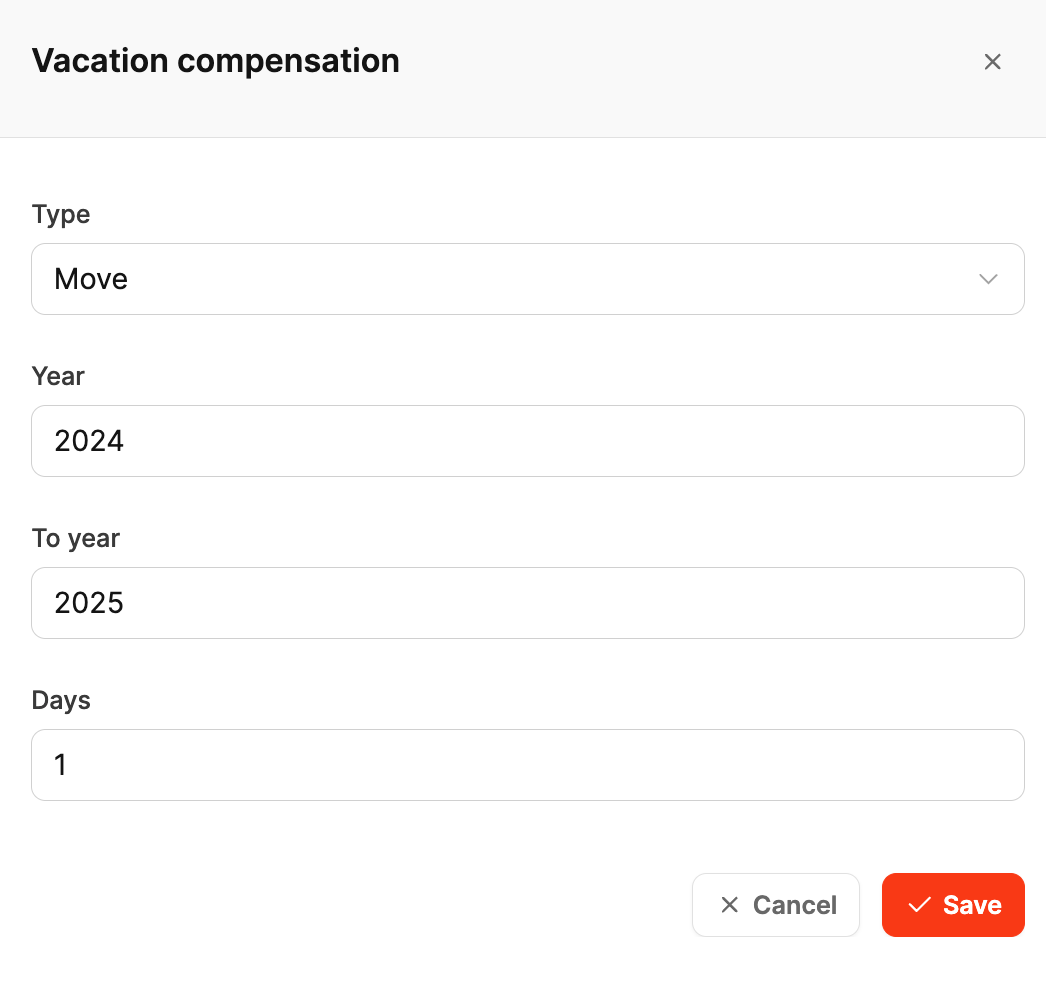Close the Vacation compensation dialog
The image size is (1046, 984).
pyautogui.click(x=992, y=62)
